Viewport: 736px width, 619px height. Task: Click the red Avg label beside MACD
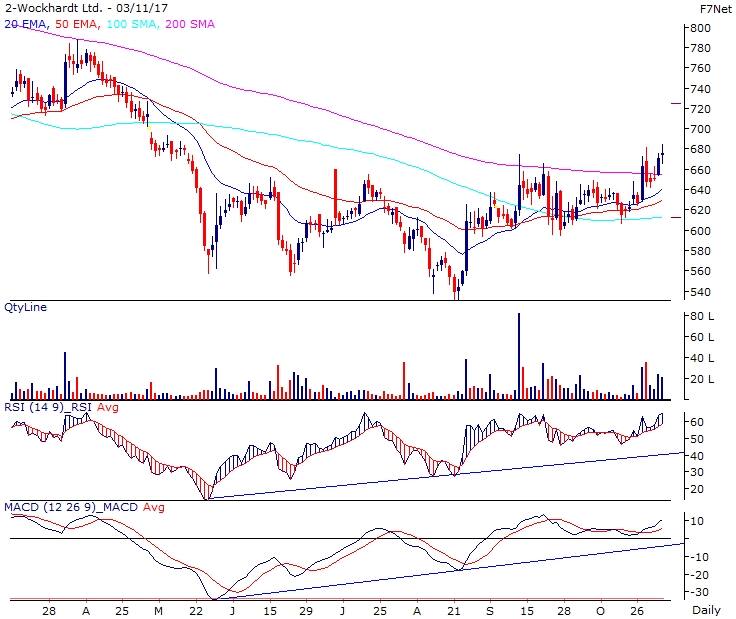point(153,508)
